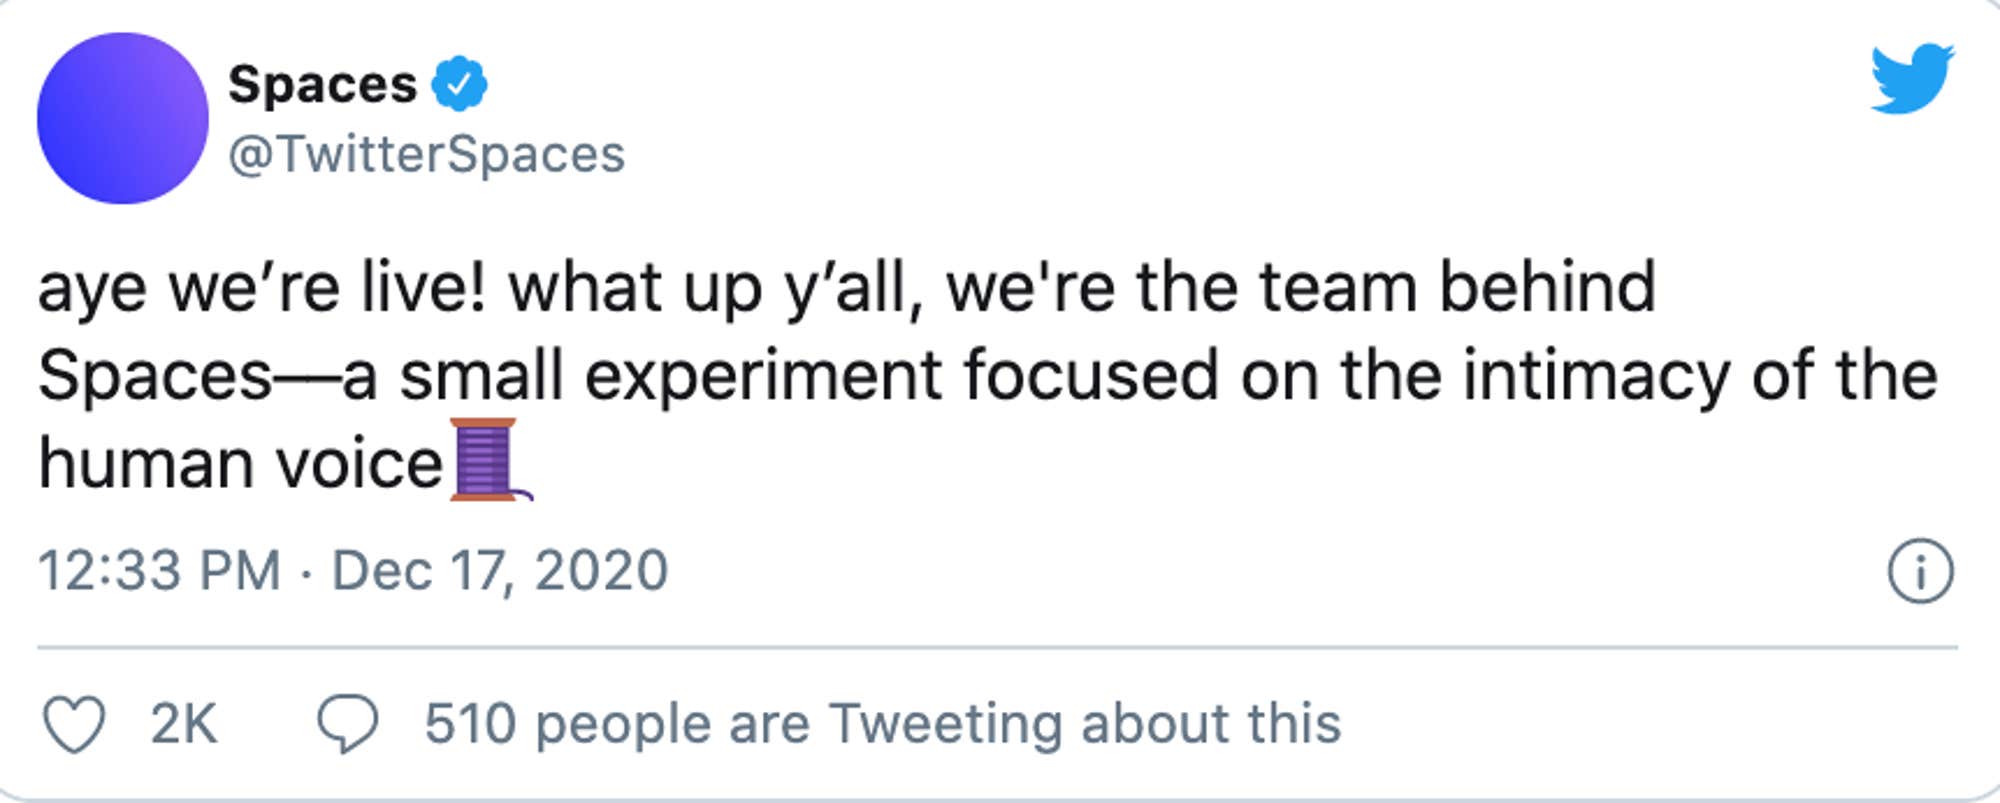Screen dimensions: 2000x803
Task: Click the 12:33 PM timestamp
Action: coord(160,571)
